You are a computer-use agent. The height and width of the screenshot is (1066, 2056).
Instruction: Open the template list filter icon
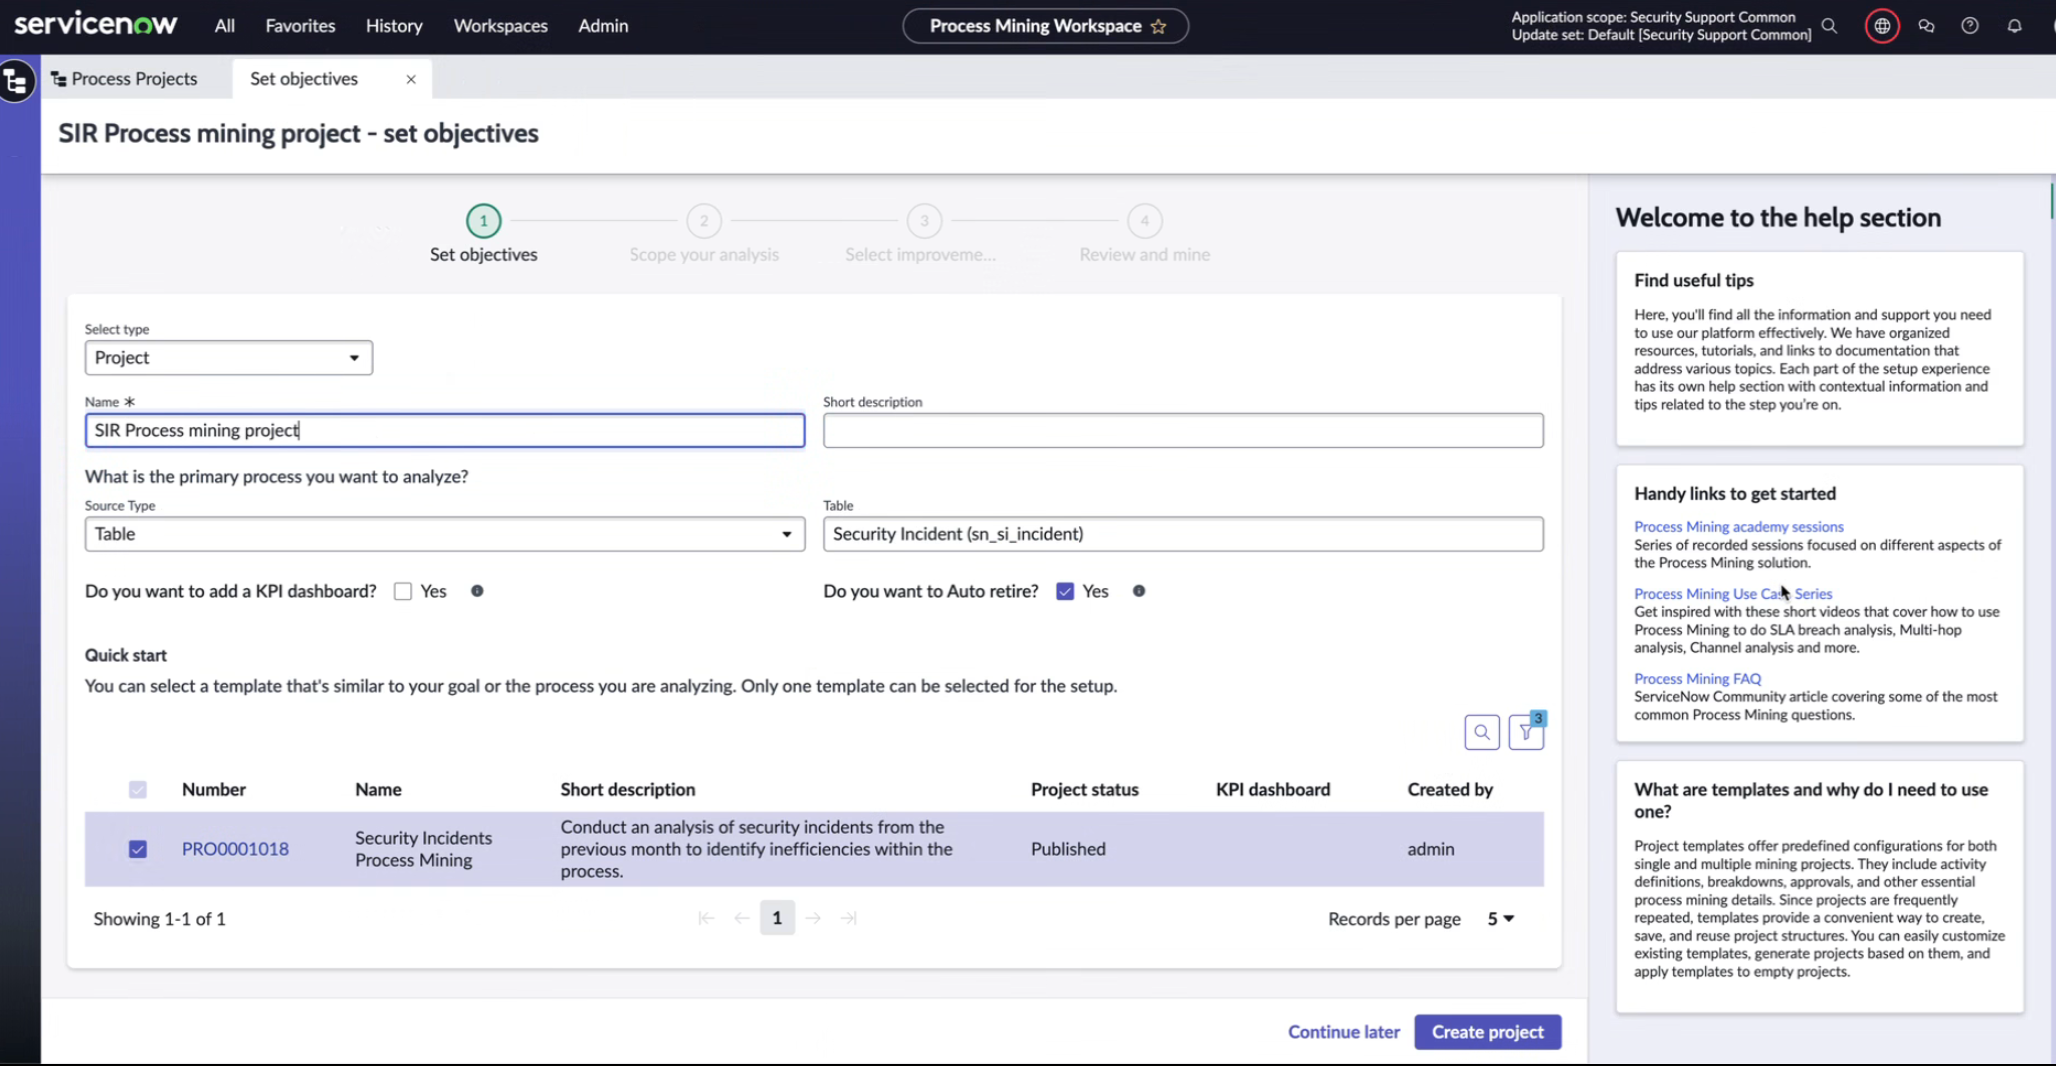1526,732
